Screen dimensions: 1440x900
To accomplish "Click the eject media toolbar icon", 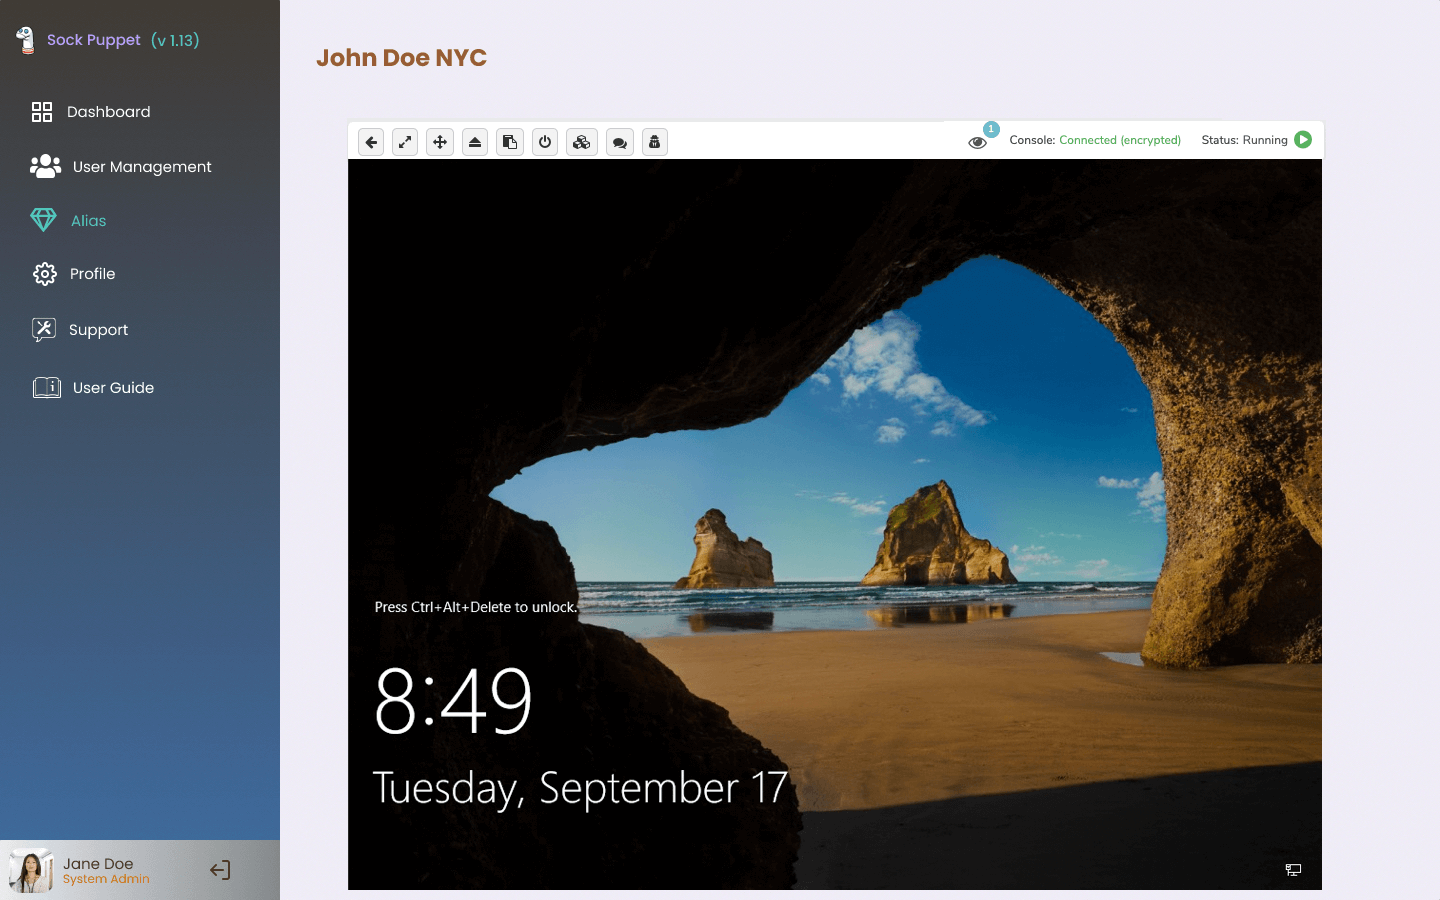I will click(475, 142).
